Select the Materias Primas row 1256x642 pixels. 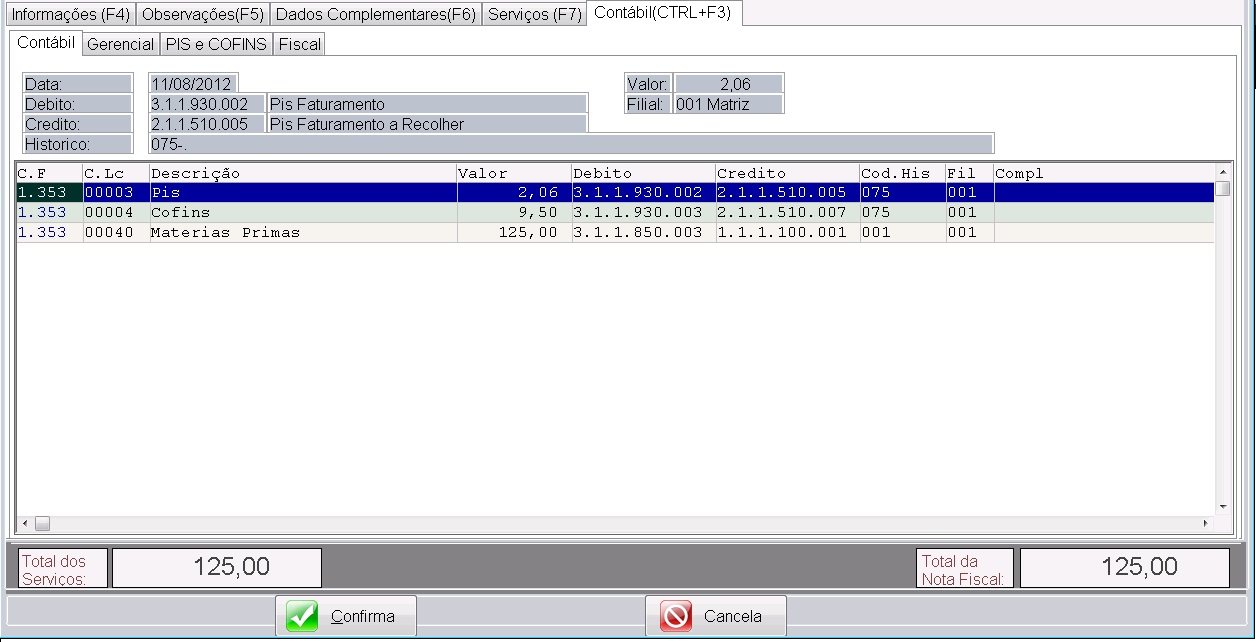(x=300, y=232)
